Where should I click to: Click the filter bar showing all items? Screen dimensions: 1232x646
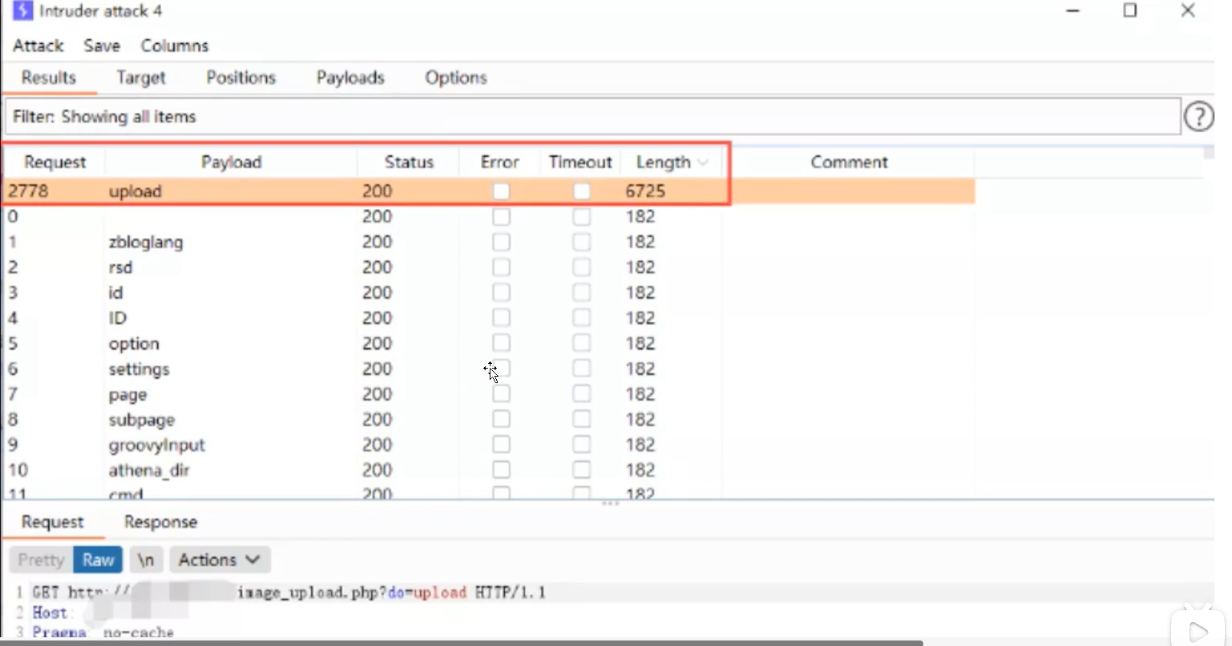pos(590,117)
